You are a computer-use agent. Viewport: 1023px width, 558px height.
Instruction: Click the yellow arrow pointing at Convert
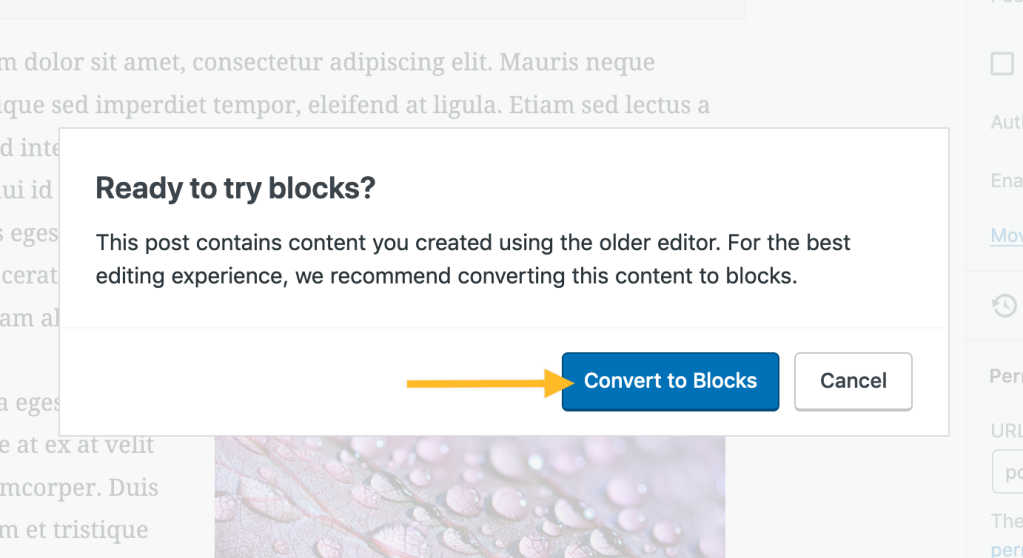click(x=490, y=383)
